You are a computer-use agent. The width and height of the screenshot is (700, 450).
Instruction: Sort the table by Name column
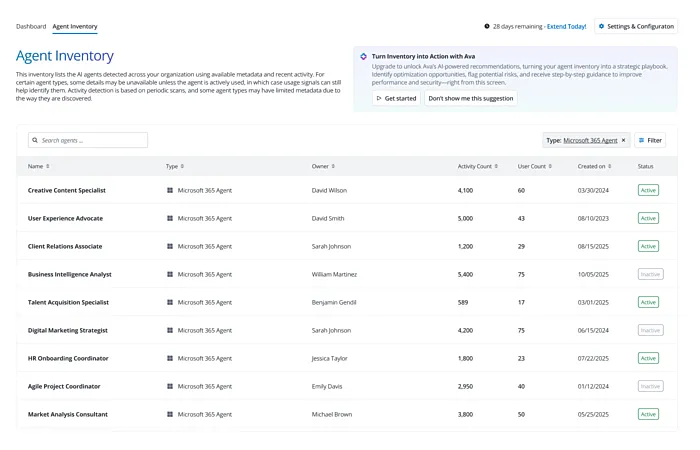click(x=37, y=166)
